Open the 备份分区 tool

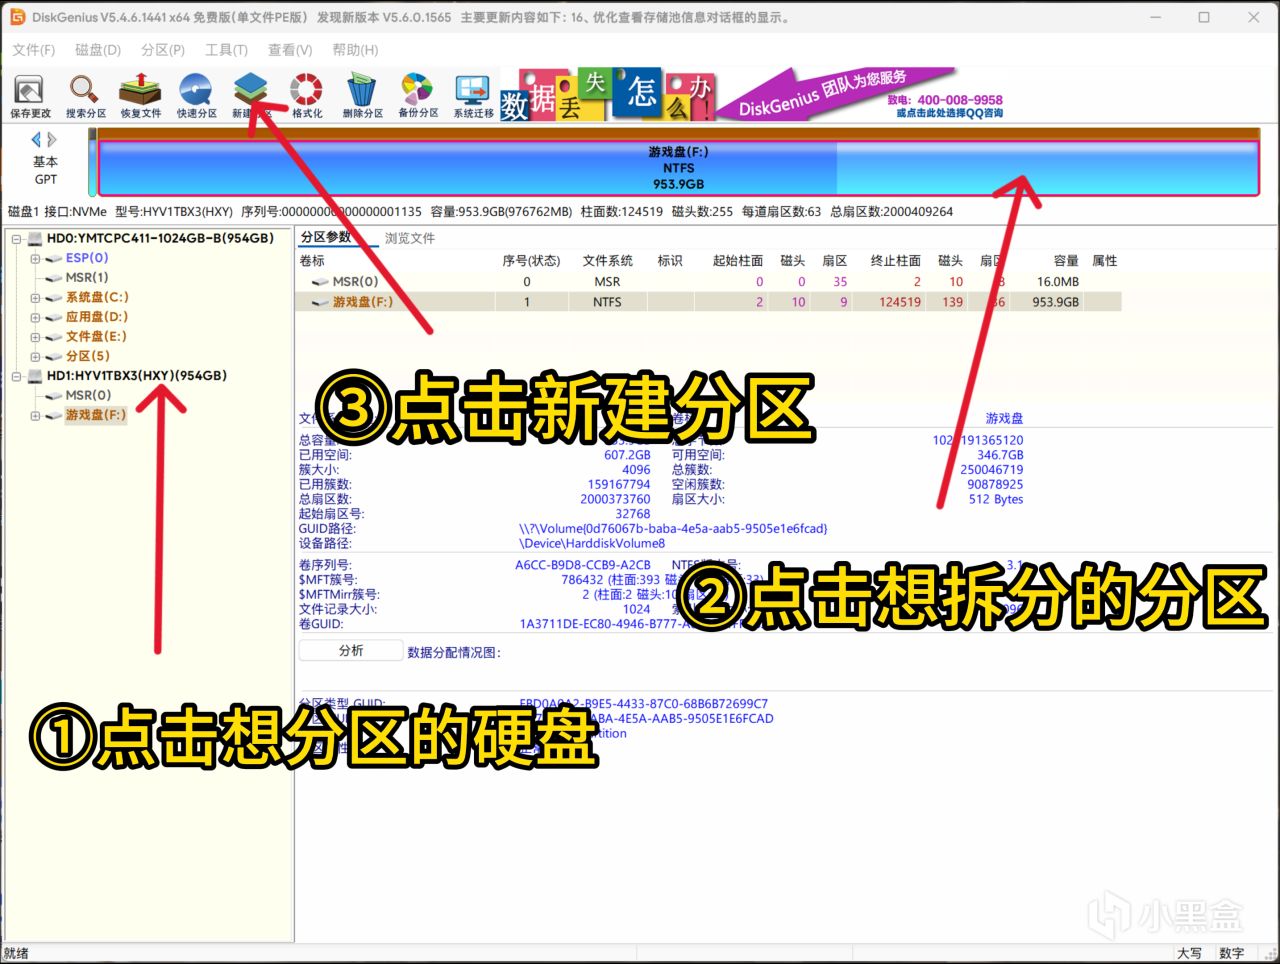point(418,97)
